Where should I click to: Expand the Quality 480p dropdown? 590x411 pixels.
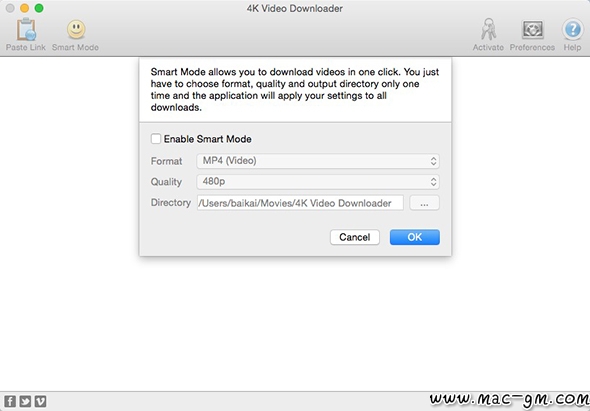coord(318,182)
